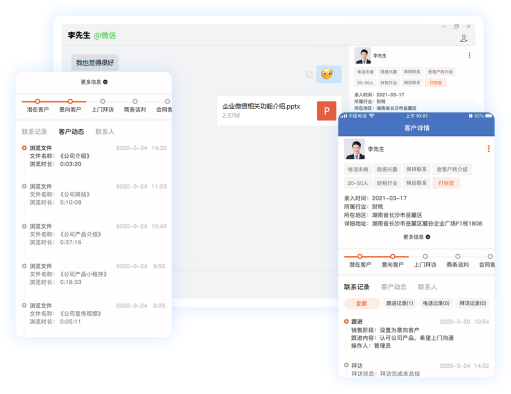Select 上门拜访 stage circle in left card
511x394 pixels.
point(103,101)
